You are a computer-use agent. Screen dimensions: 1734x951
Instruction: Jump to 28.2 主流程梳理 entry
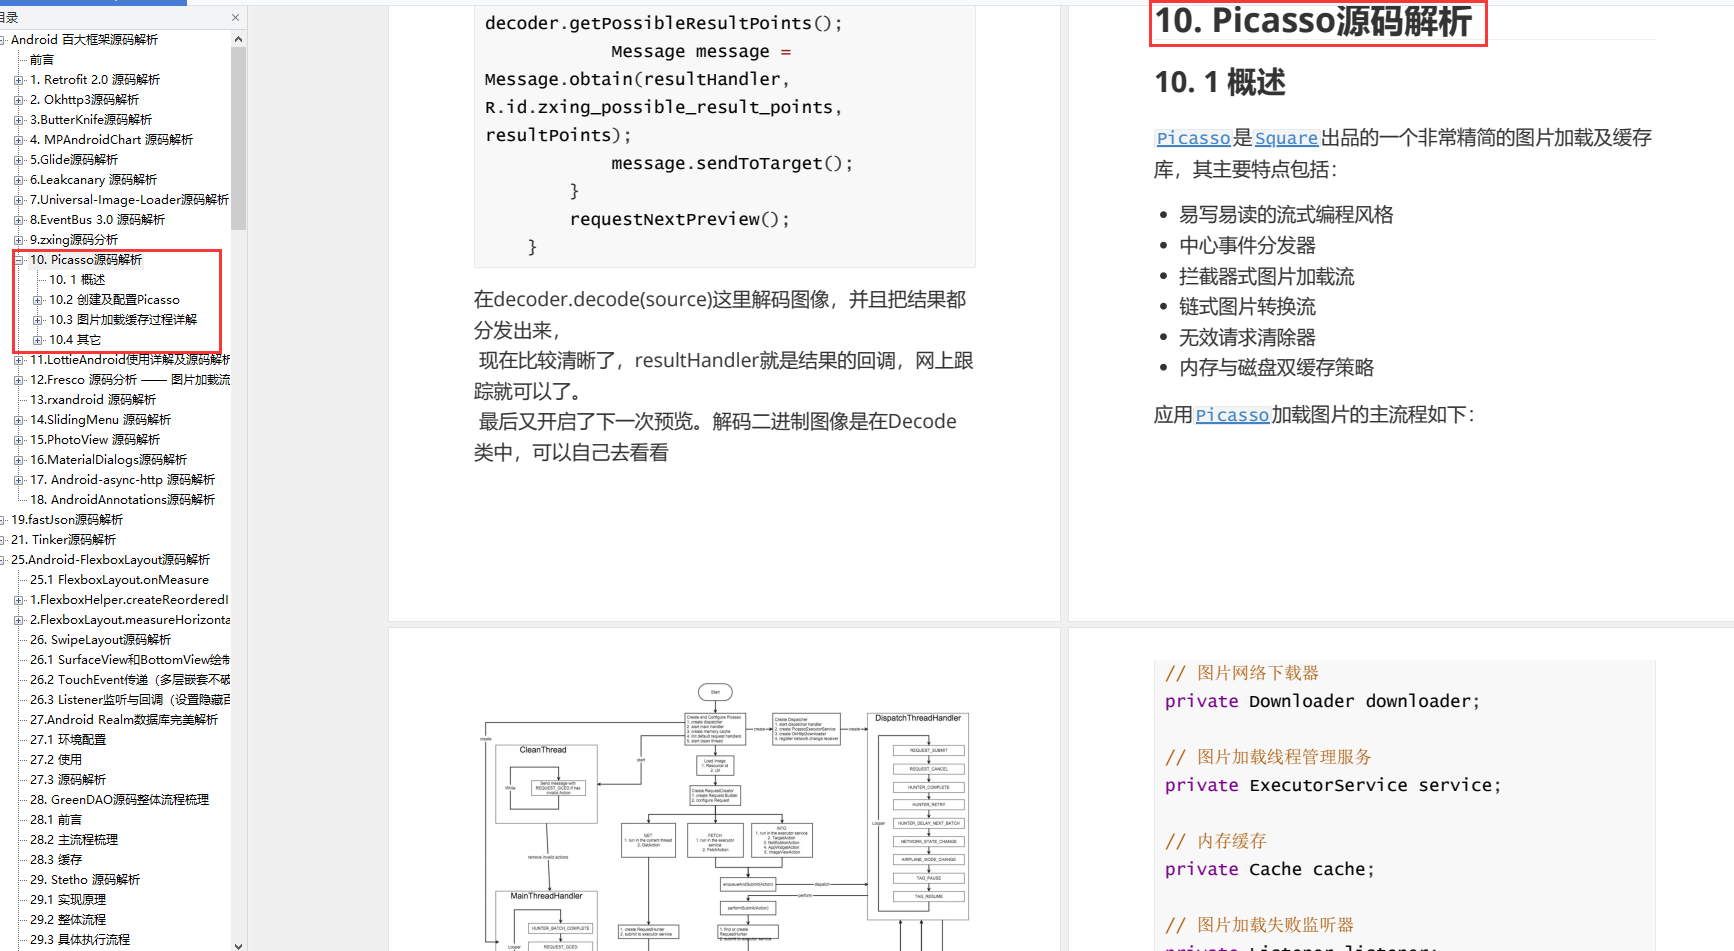pos(74,840)
